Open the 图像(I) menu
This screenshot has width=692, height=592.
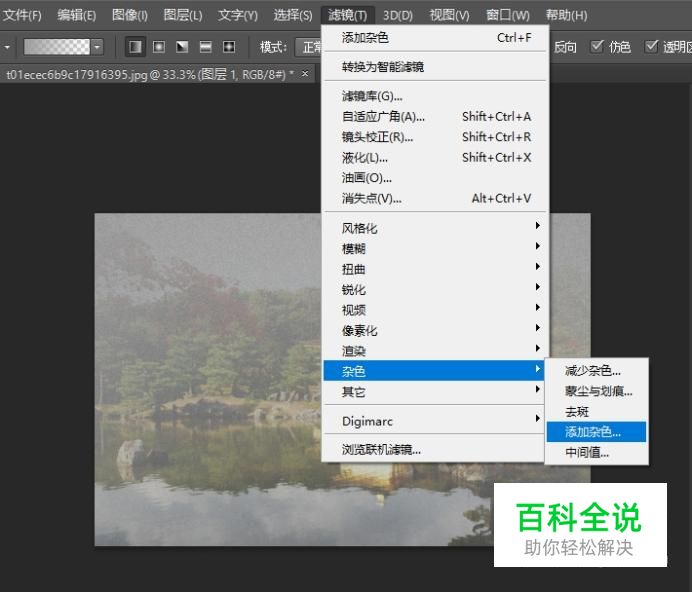click(x=130, y=15)
